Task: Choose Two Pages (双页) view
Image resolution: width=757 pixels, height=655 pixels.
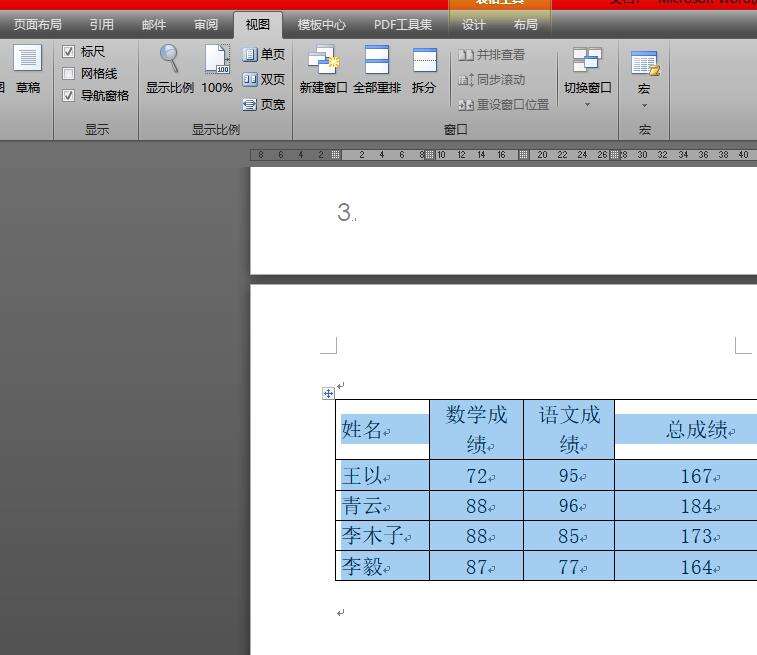Action: coord(264,79)
